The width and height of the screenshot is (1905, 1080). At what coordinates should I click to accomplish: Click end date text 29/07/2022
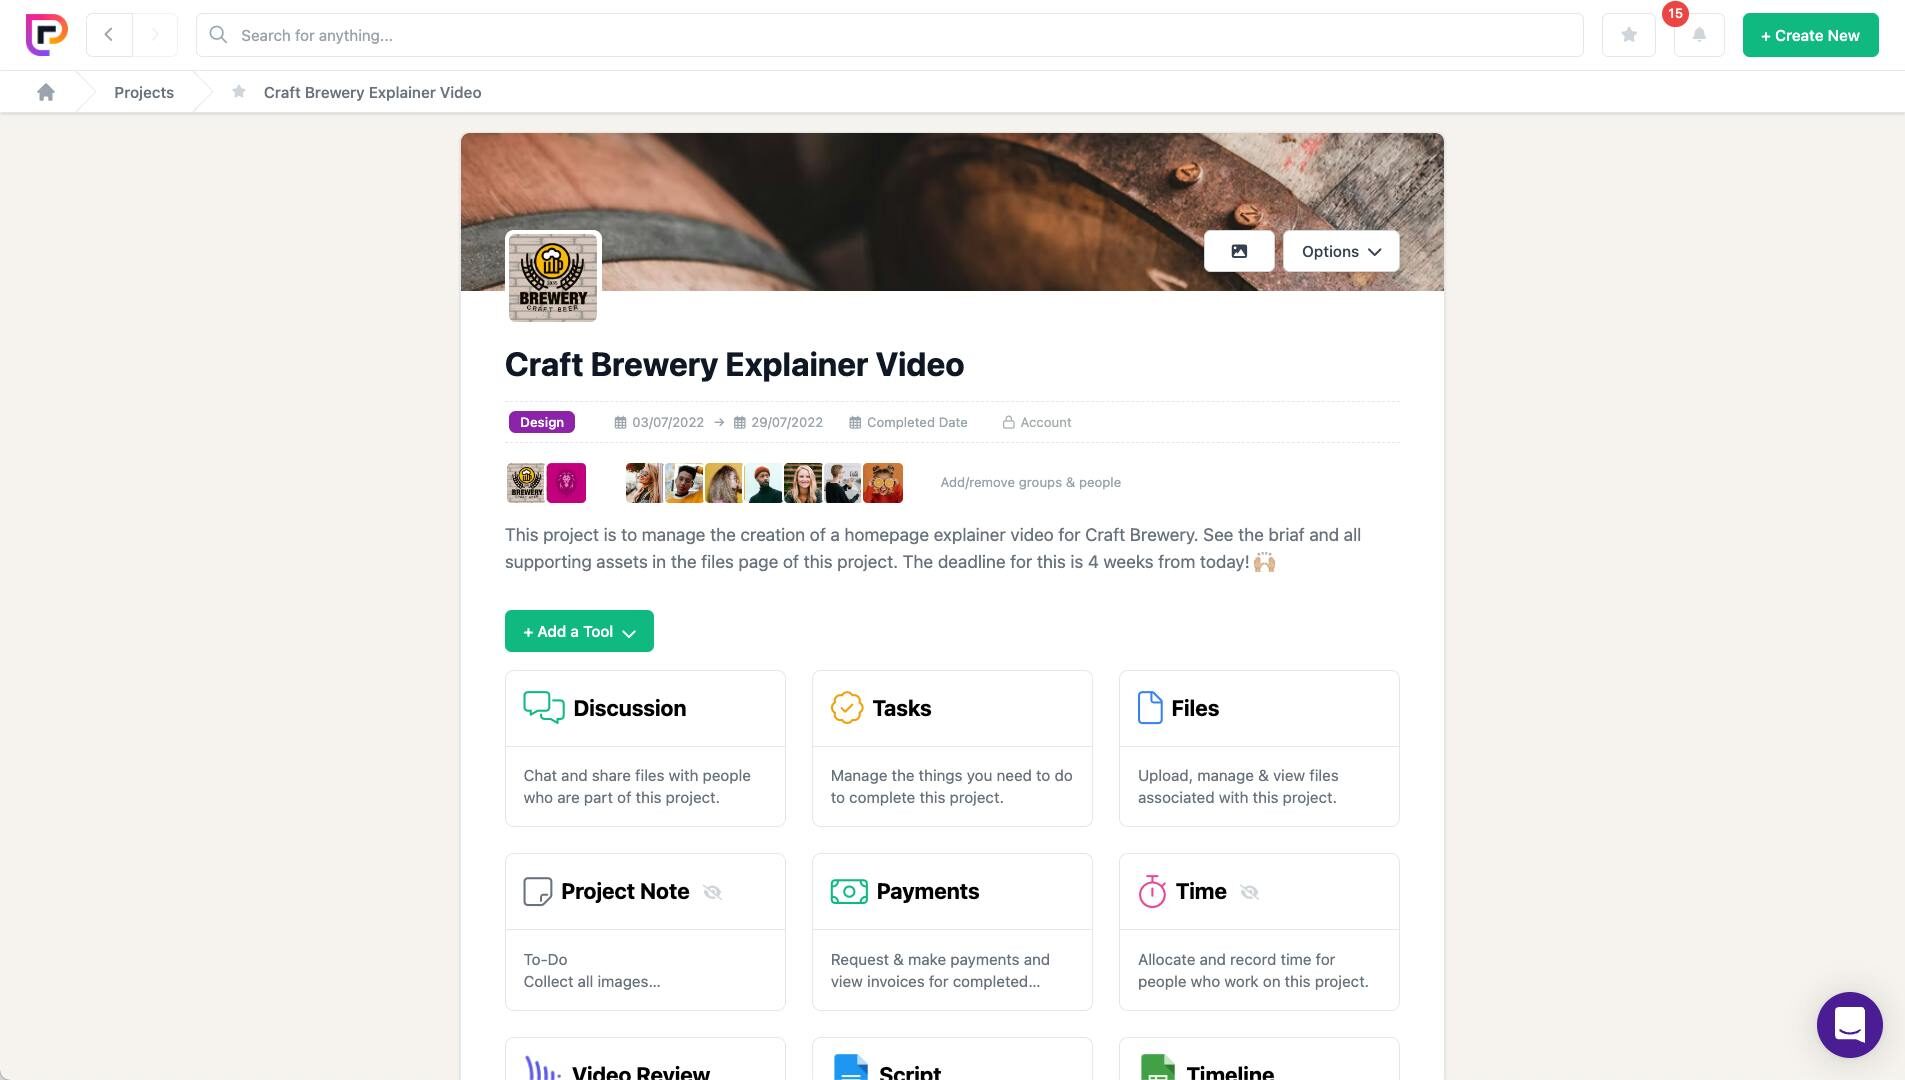click(787, 423)
